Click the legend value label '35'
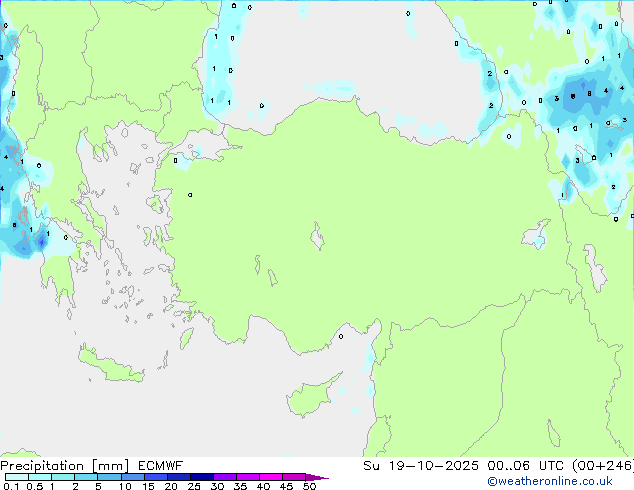The width and height of the screenshot is (634, 490). (240, 486)
